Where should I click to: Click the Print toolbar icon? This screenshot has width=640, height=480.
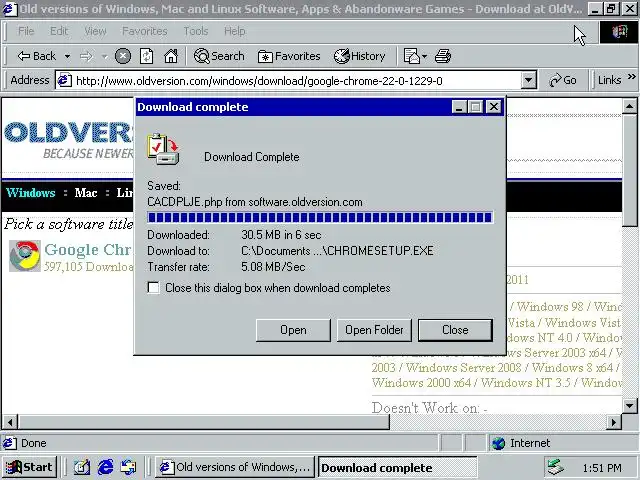[443, 56]
